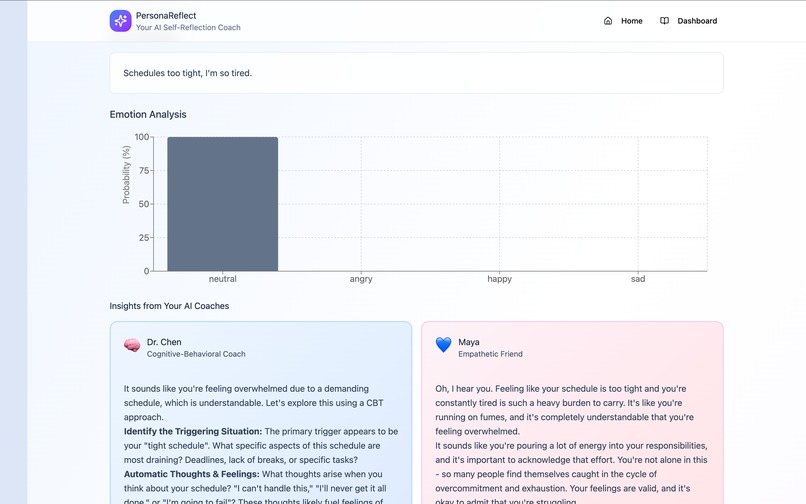The width and height of the screenshot is (806, 504).
Task: Click the '100' y-axis tick value
Action: (x=142, y=137)
